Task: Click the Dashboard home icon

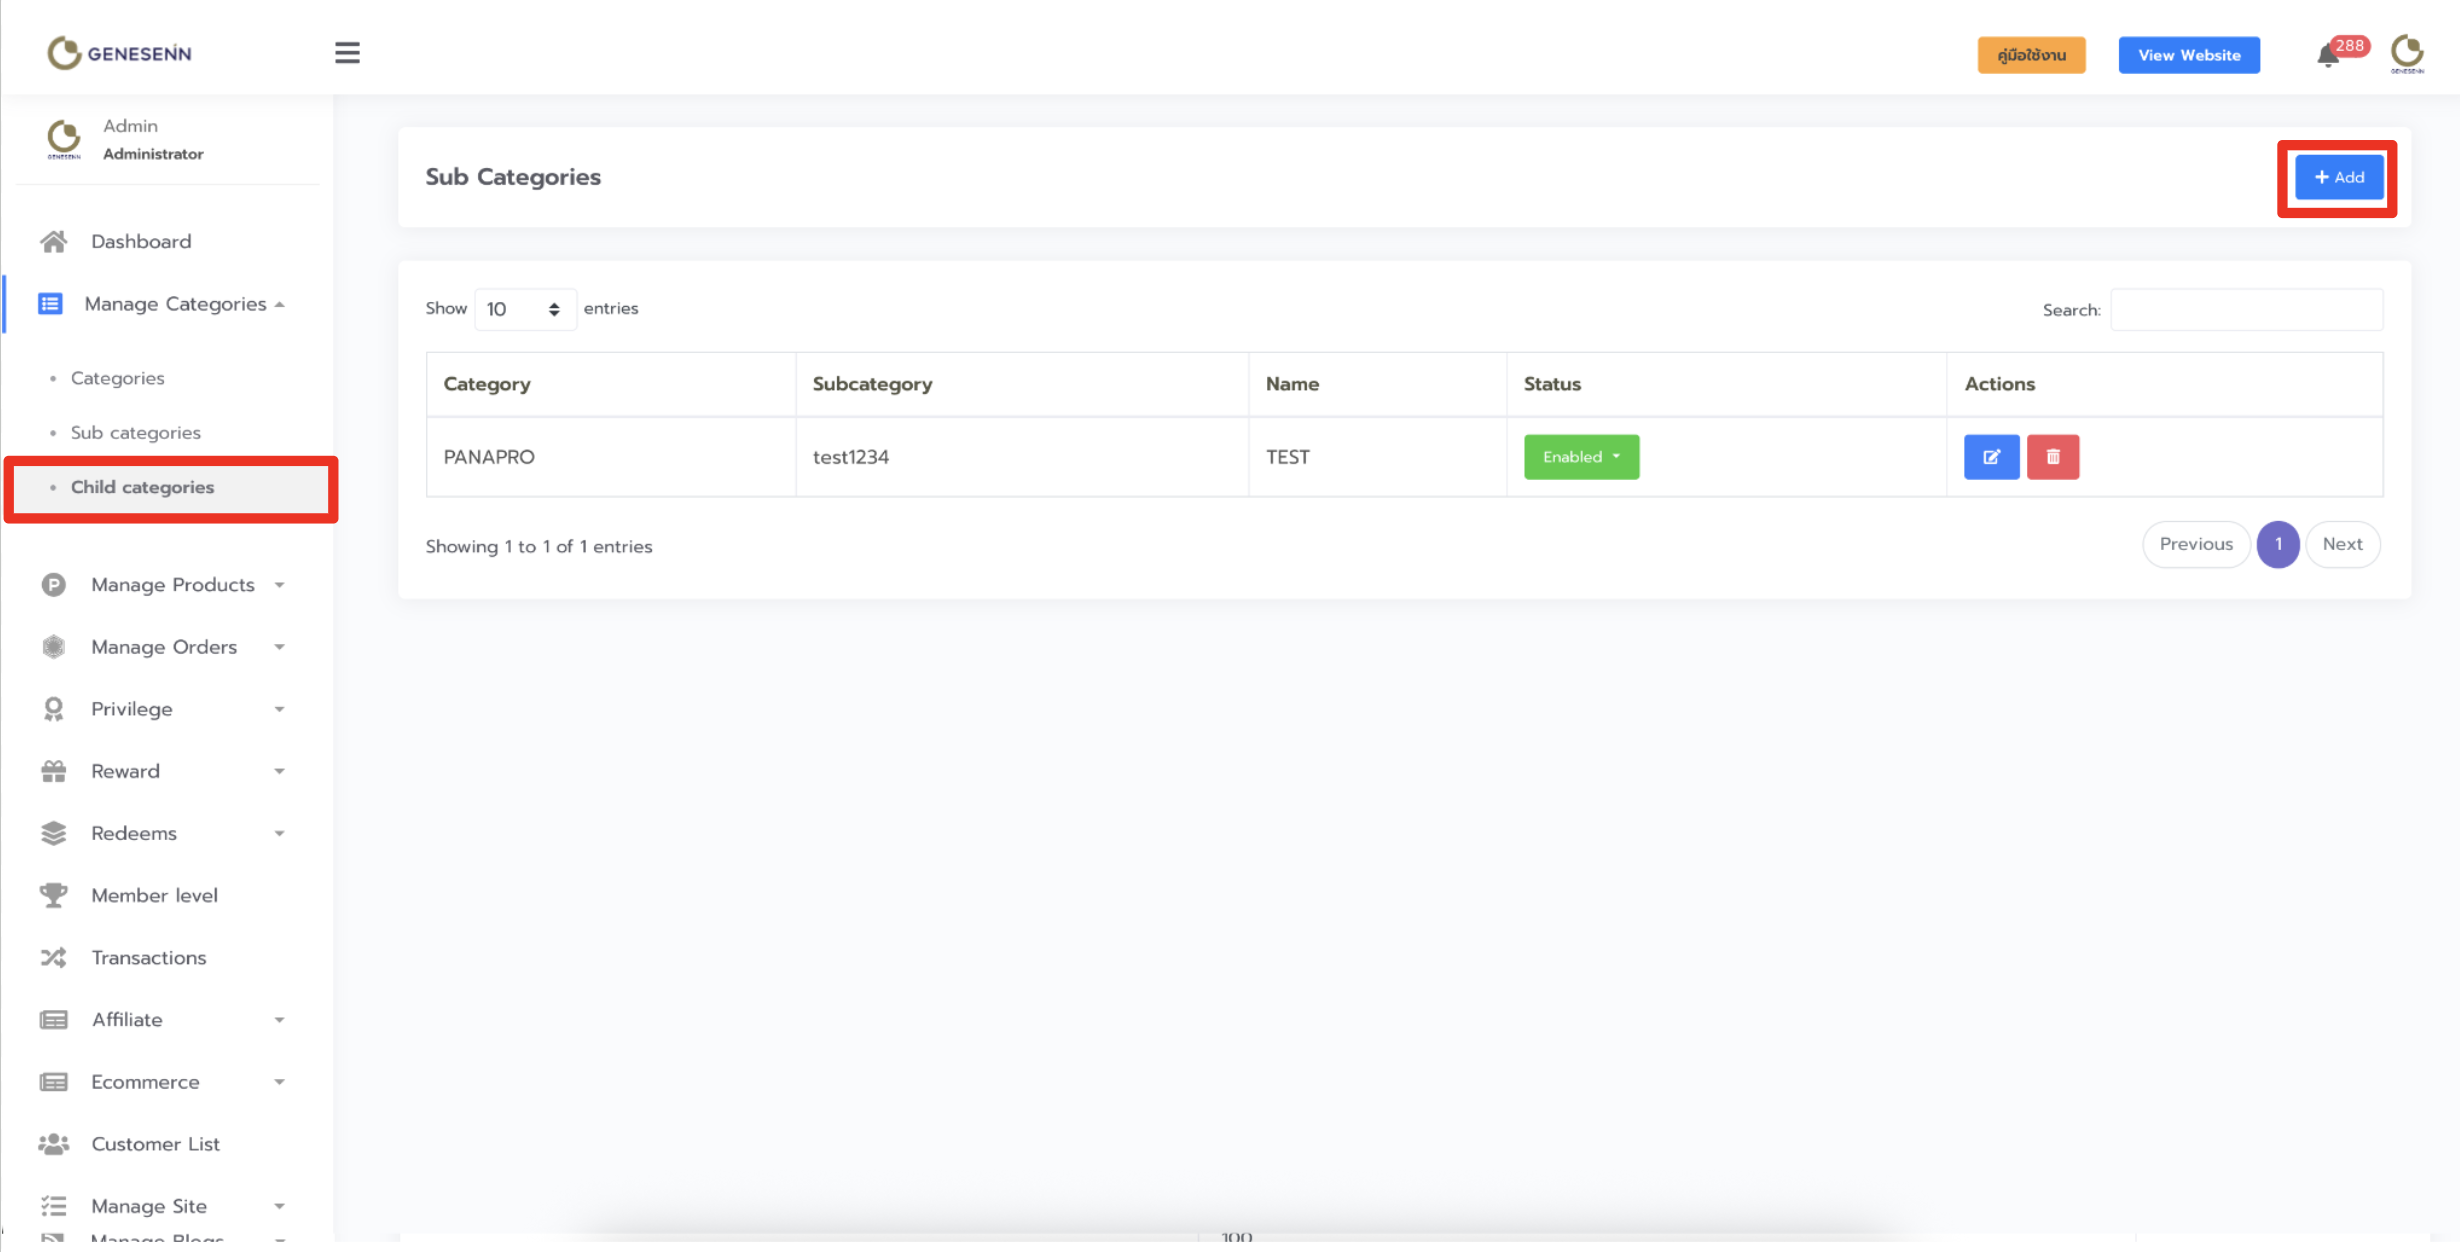Action: coord(54,241)
